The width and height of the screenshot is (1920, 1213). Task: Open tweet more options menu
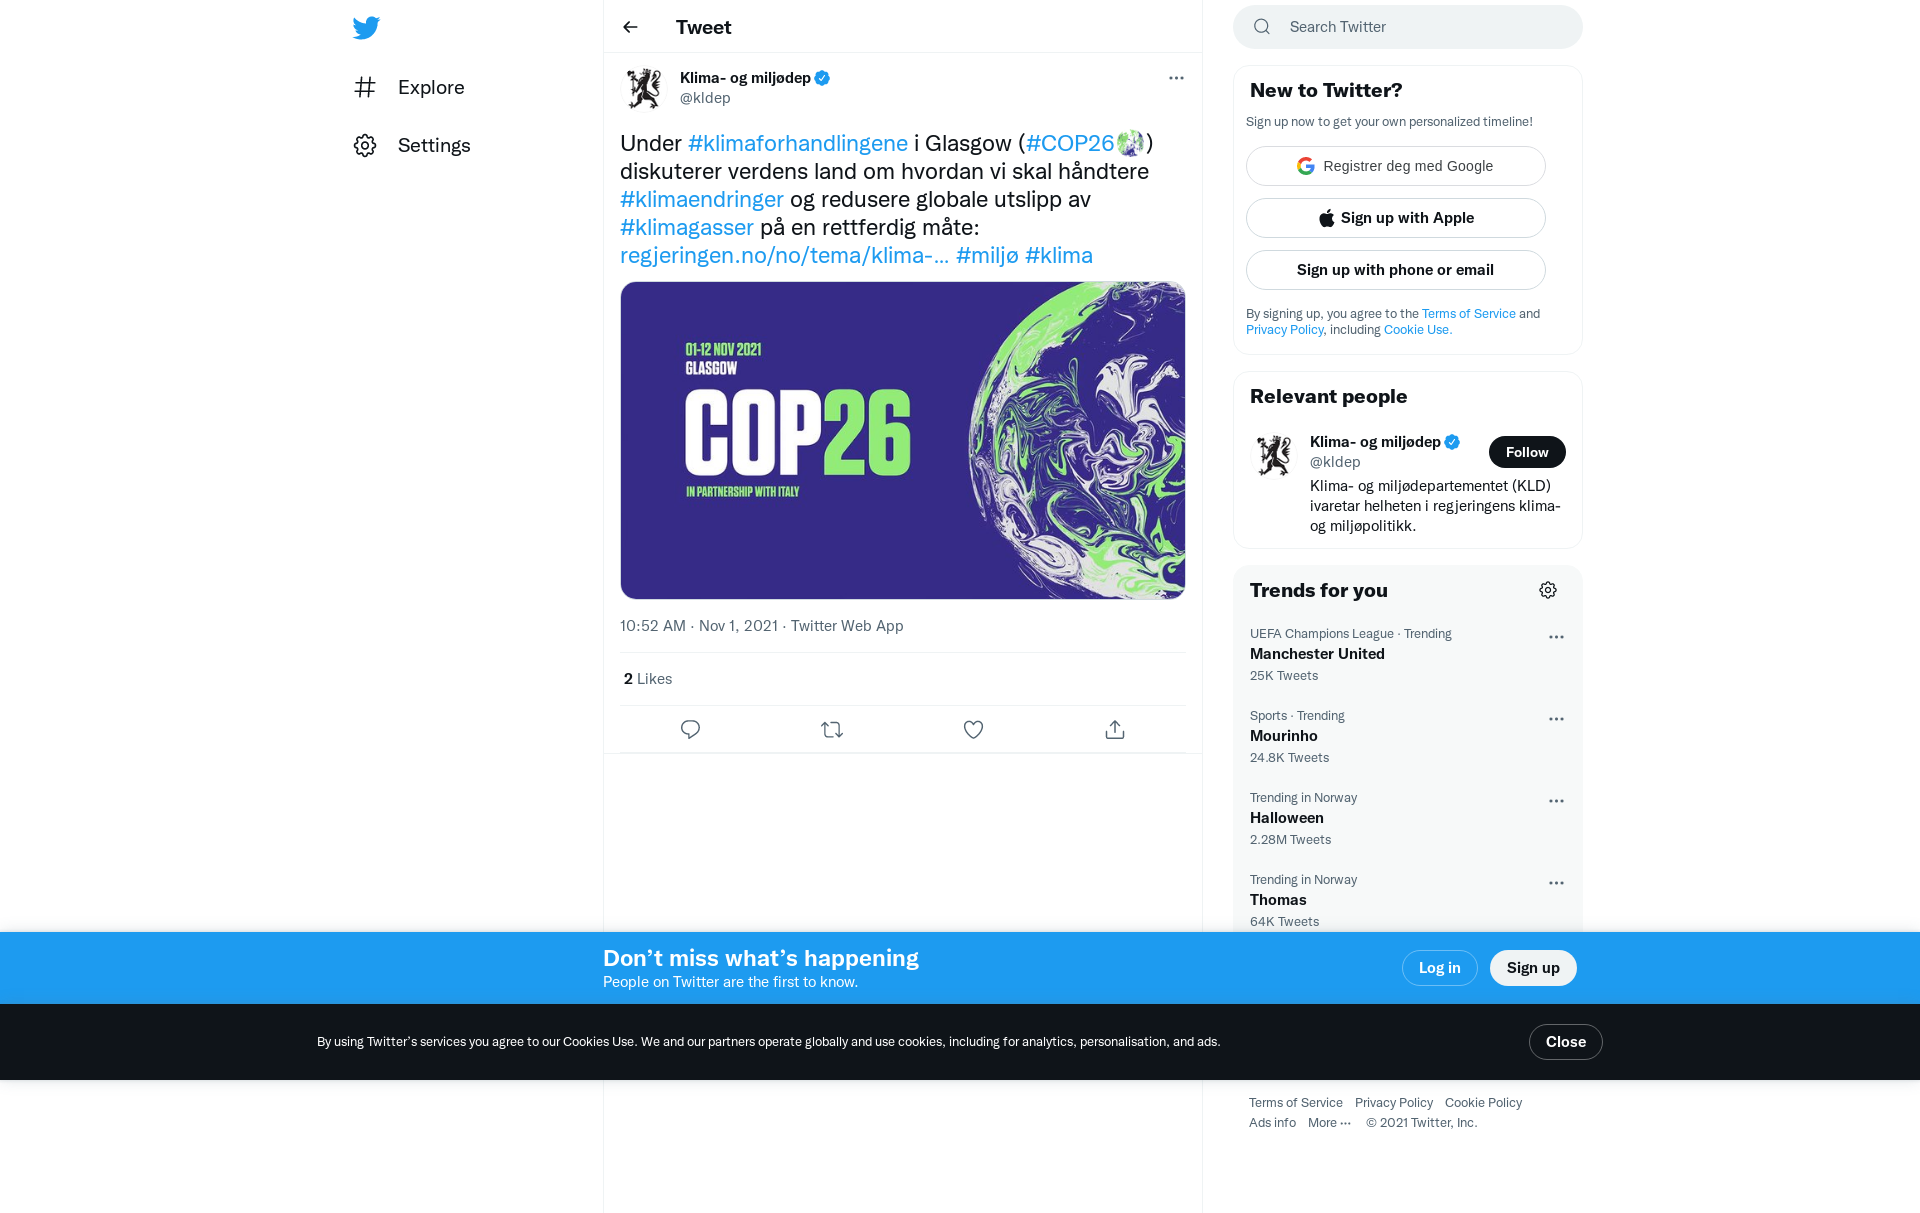[x=1176, y=78]
